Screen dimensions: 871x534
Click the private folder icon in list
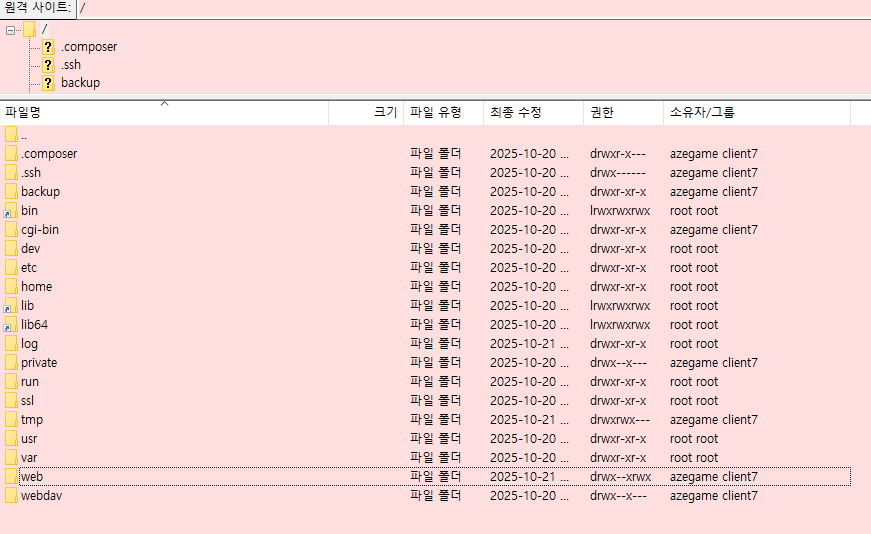(11, 363)
